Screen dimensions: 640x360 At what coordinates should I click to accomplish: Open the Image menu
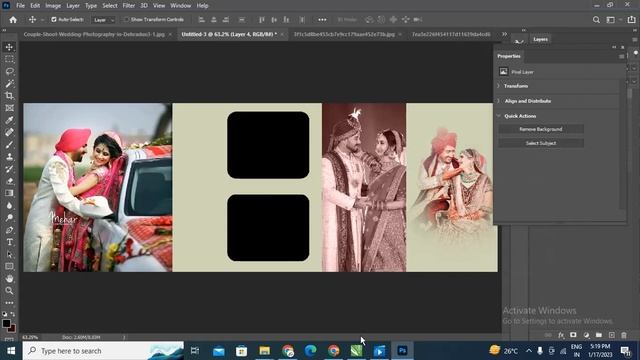coord(53,6)
